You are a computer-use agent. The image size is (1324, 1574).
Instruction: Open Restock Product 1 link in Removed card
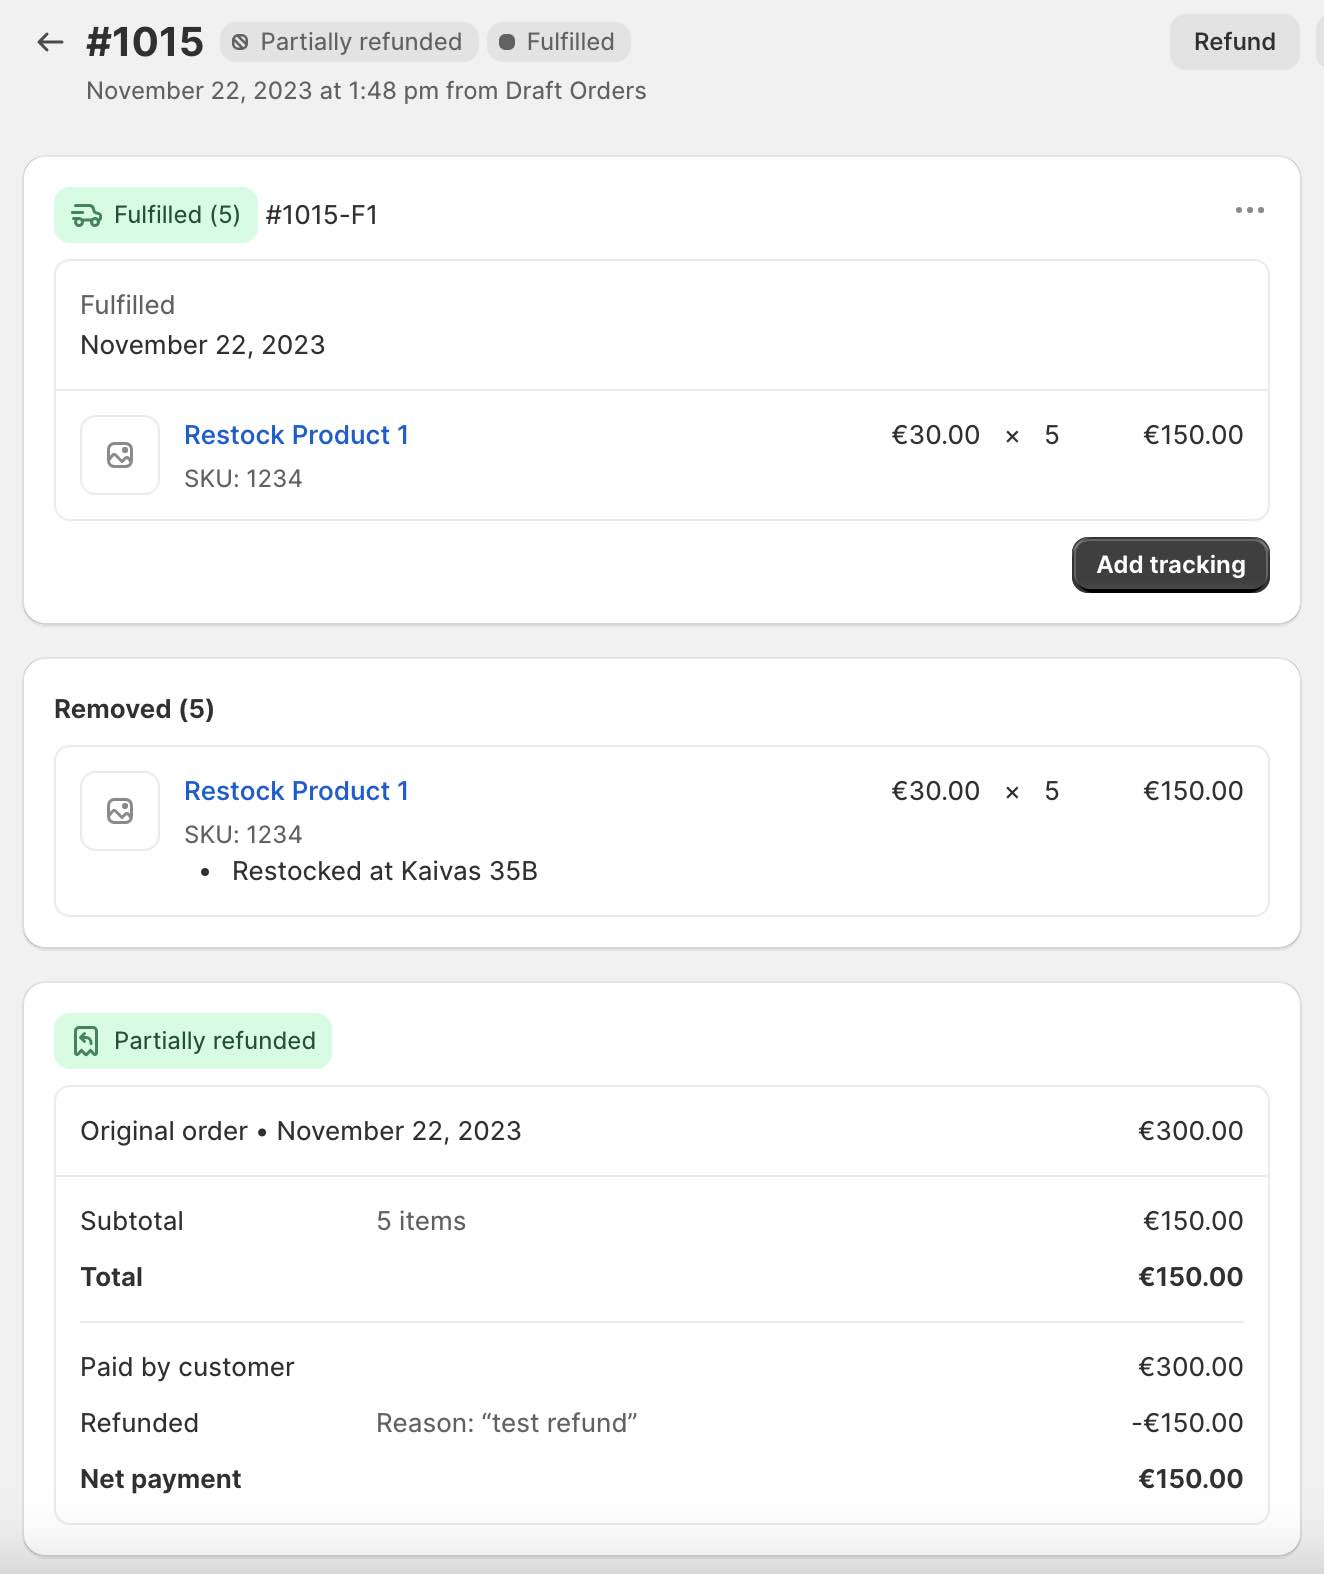(296, 791)
